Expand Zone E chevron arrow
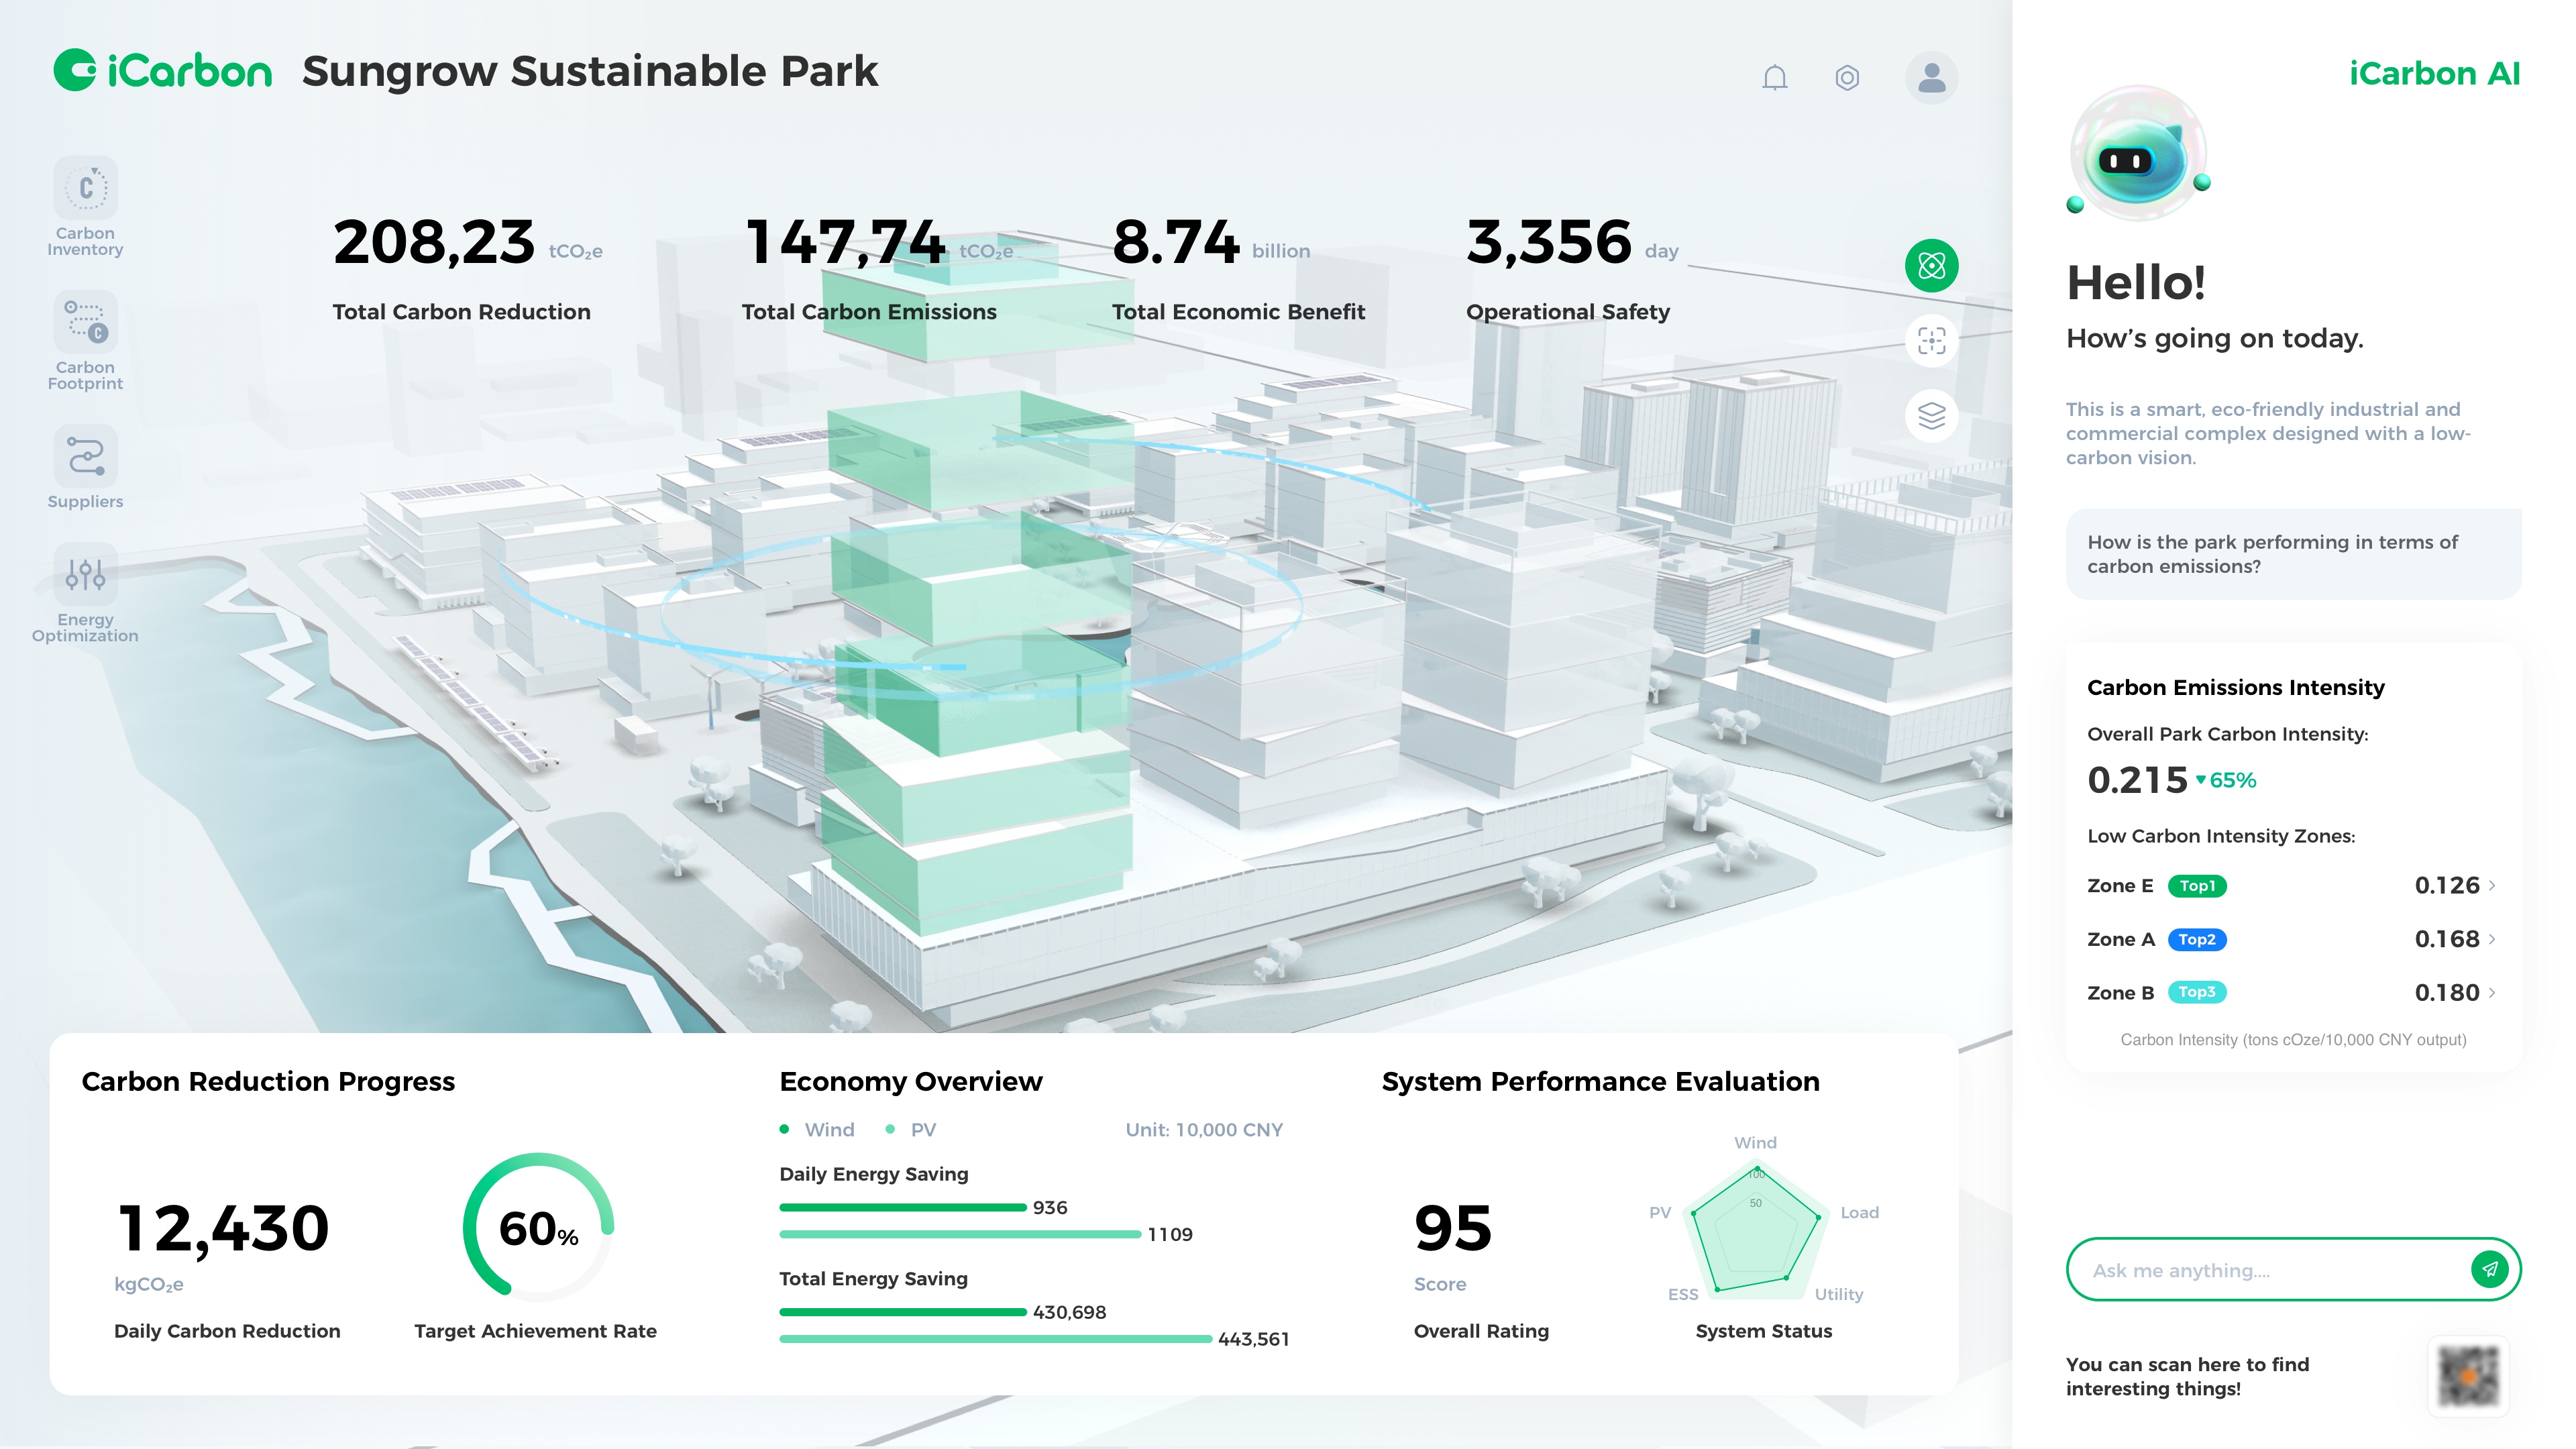The width and height of the screenshot is (2576, 1449). click(2492, 885)
